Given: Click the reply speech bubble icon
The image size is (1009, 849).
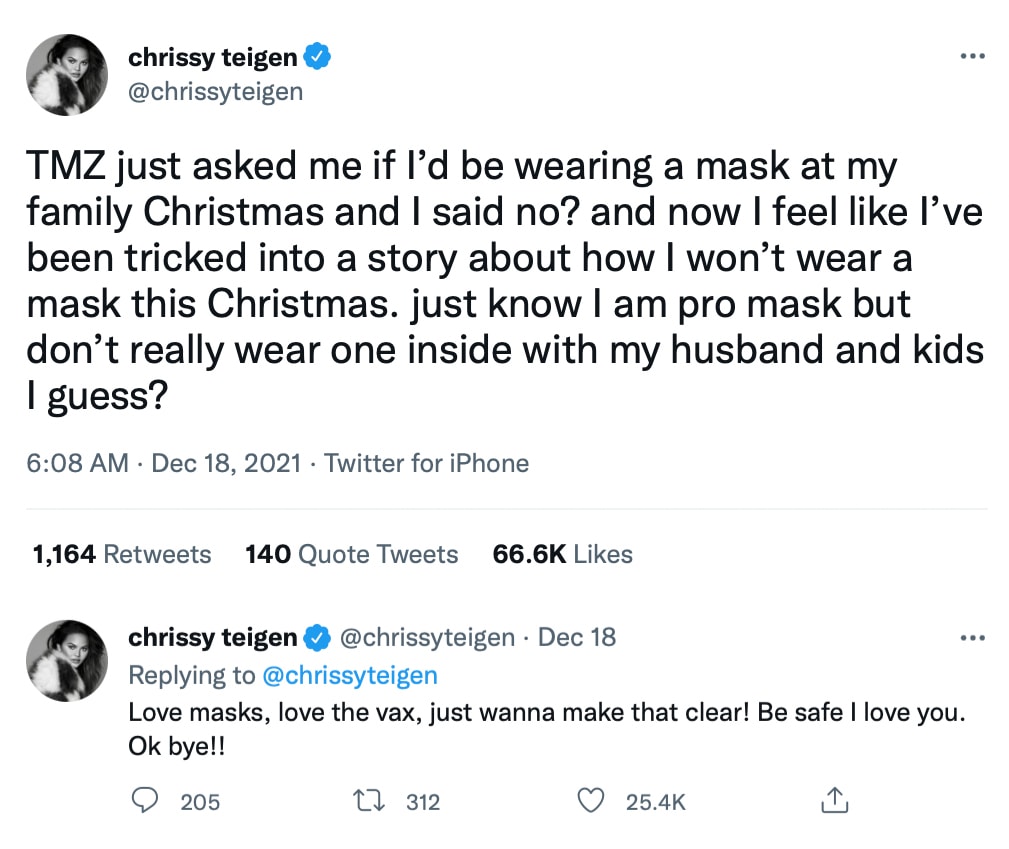Looking at the screenshot, I should pyautogui.click(x=145, y=800).
